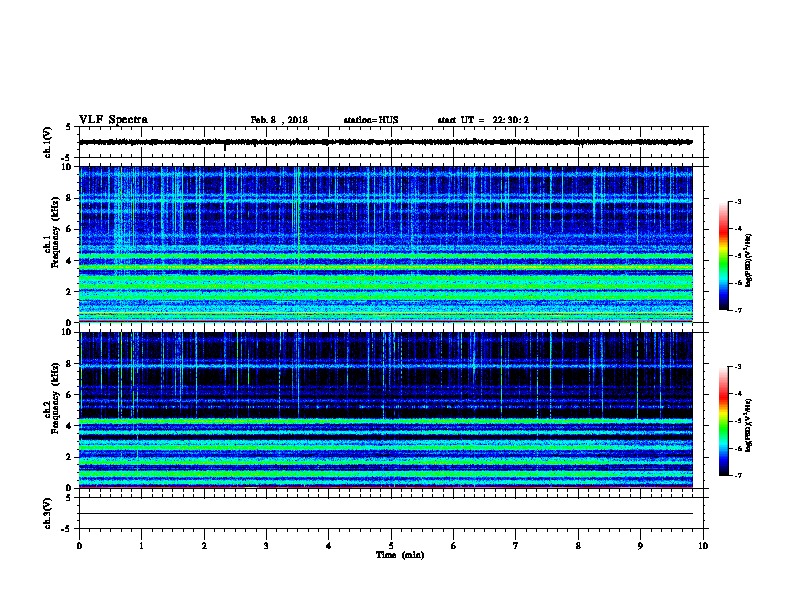
Task: Click the "10" tick on the time axis
Action: click(x=703, y=546)
